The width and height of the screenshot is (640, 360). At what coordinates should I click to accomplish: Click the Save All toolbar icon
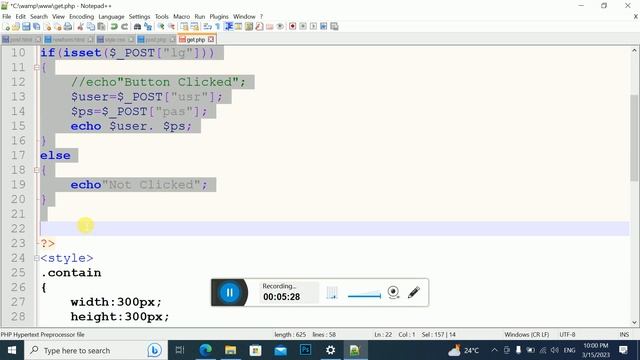37,27
